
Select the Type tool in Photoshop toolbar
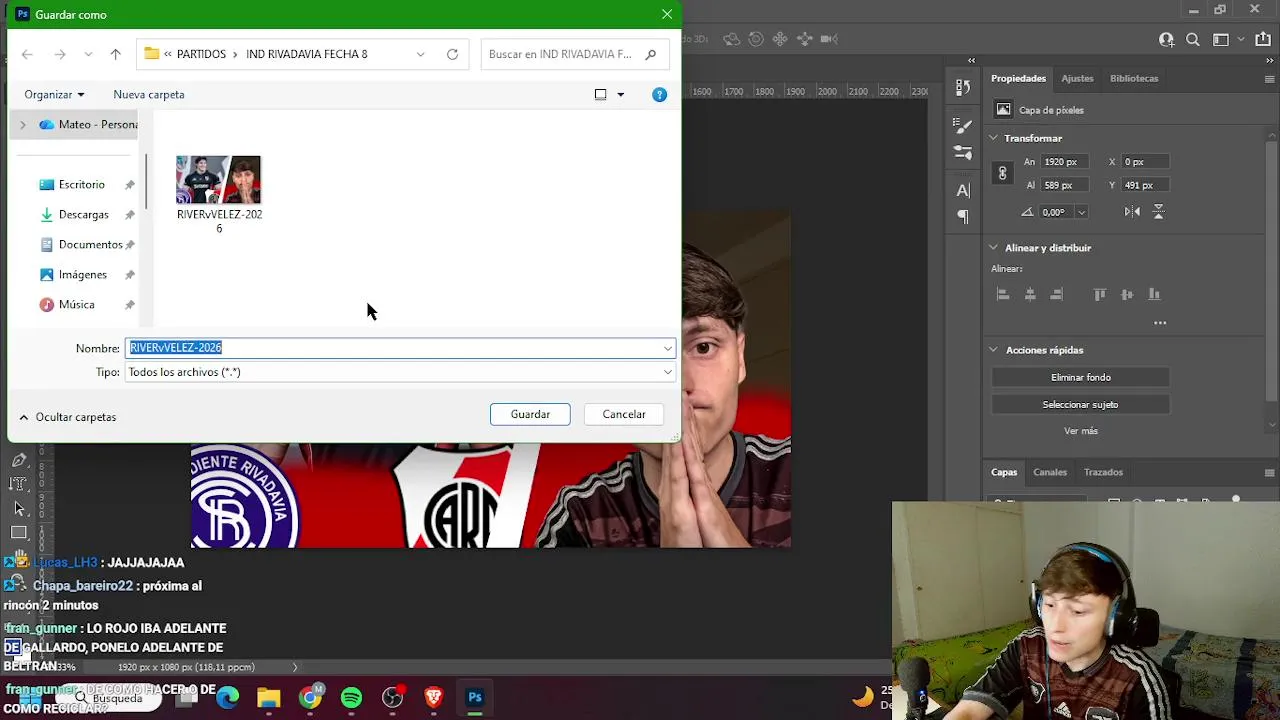(19, 484)
